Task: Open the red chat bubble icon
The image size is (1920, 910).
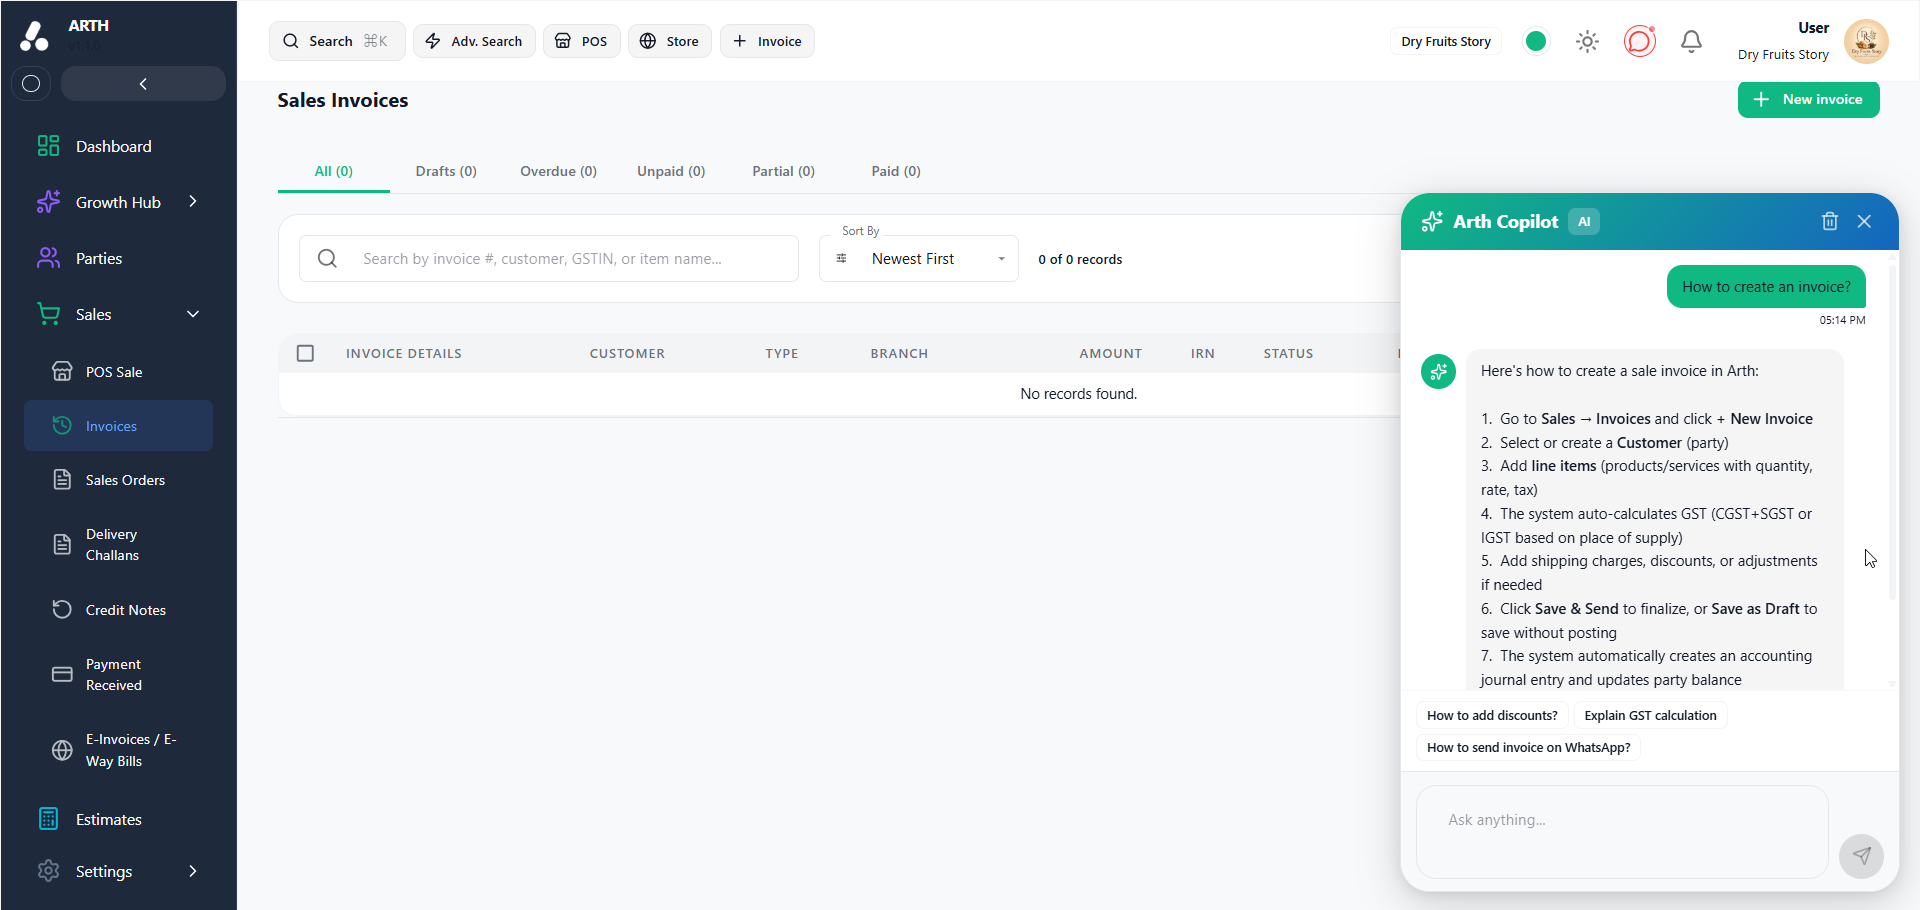Action: tap(1640, 41)
